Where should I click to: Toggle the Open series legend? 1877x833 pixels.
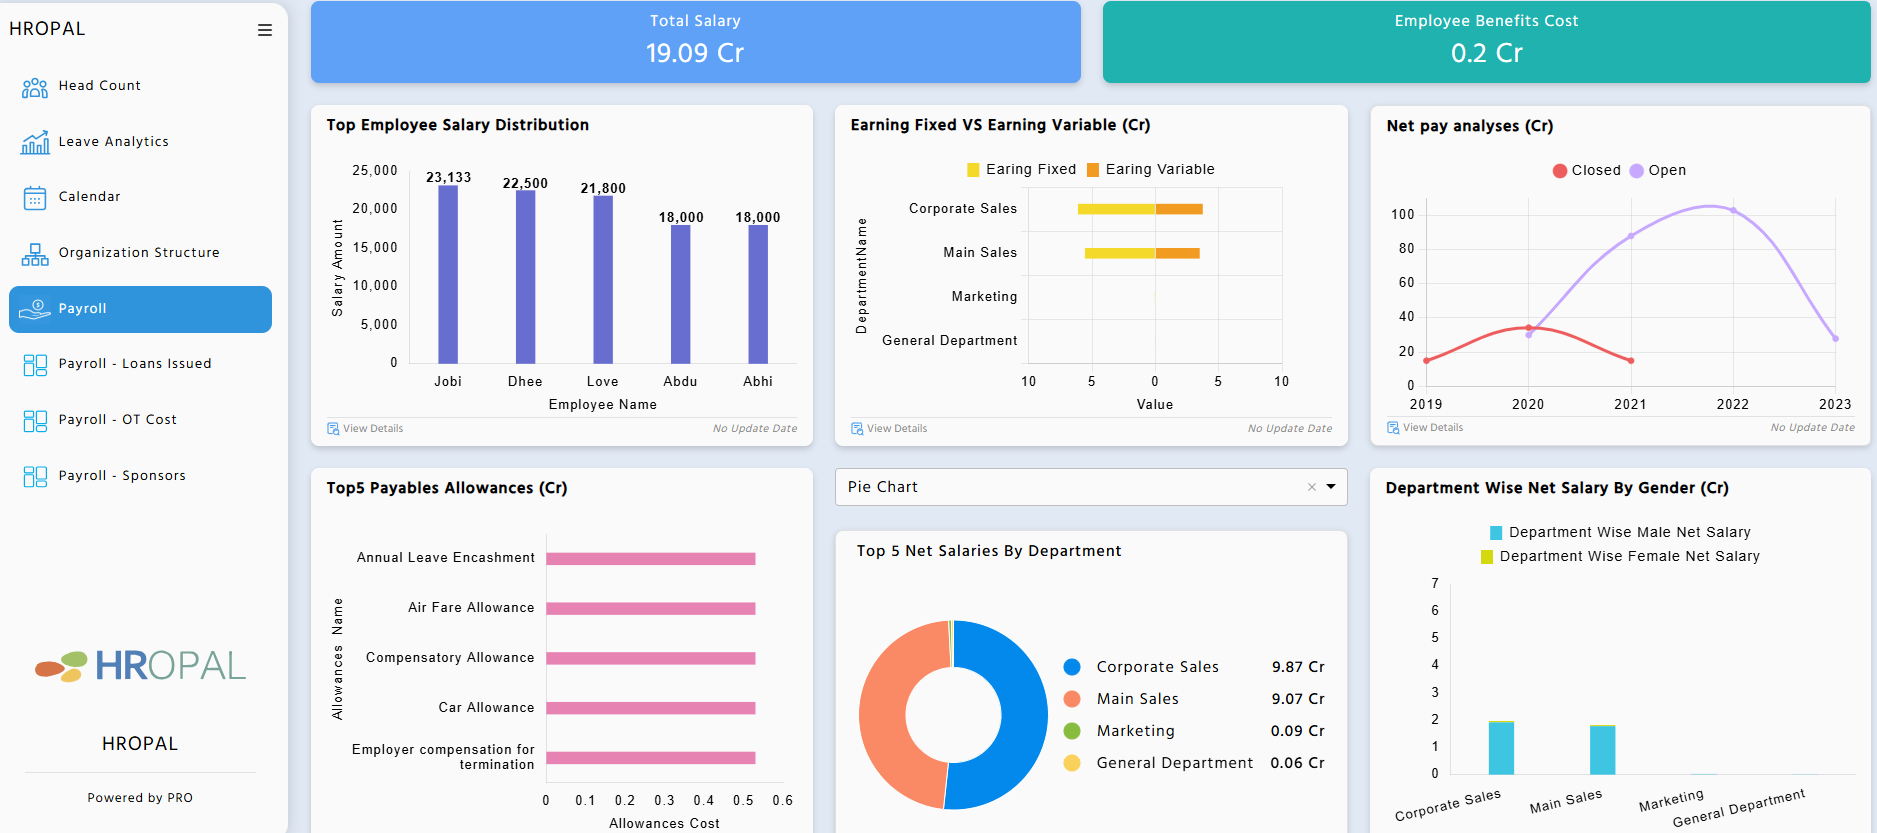click(x=1657, y=171)
